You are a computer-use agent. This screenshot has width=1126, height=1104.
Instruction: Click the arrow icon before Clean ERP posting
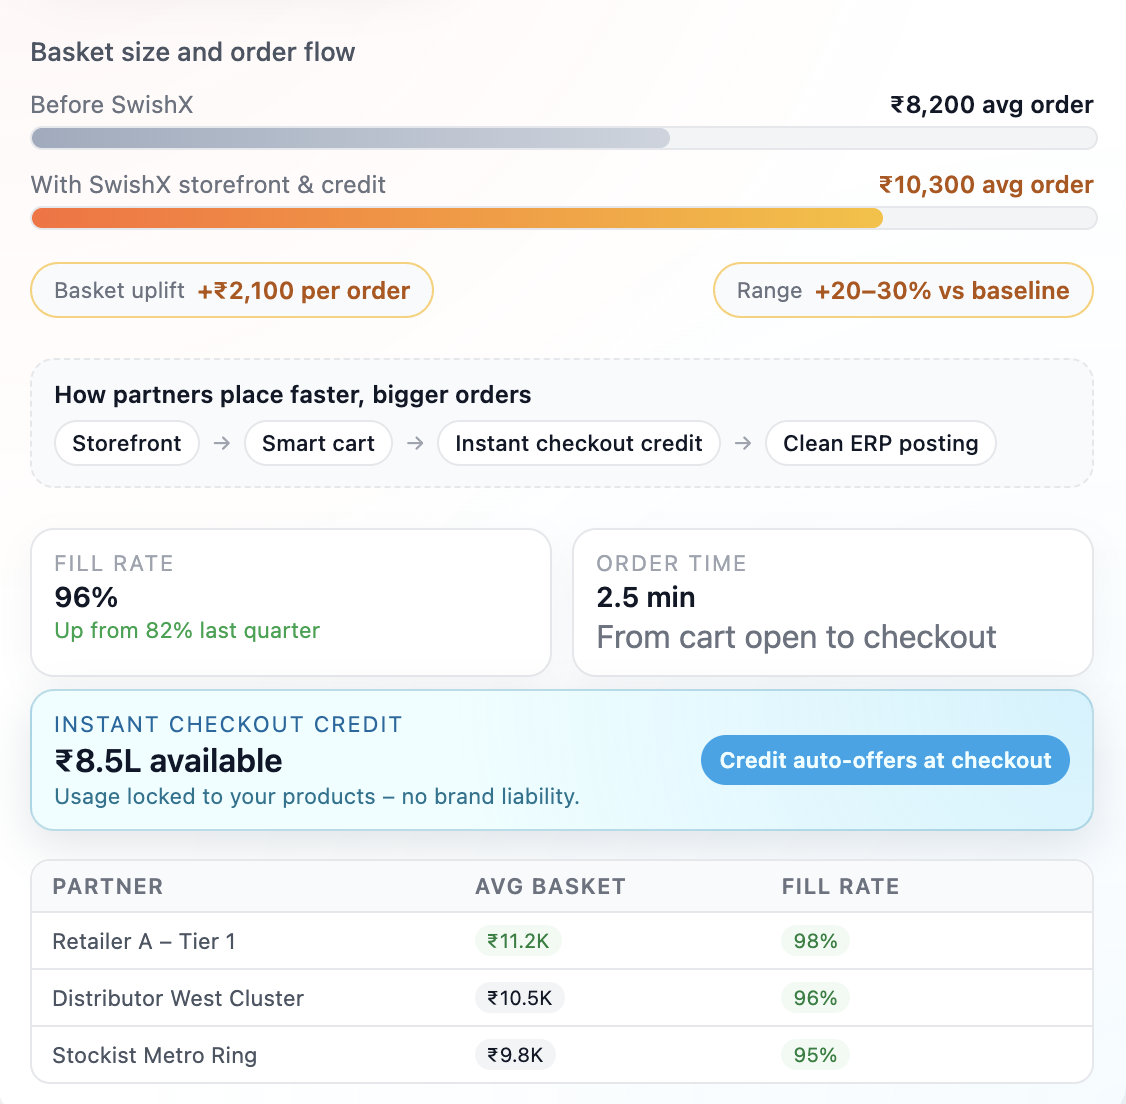tap(742, 443)
